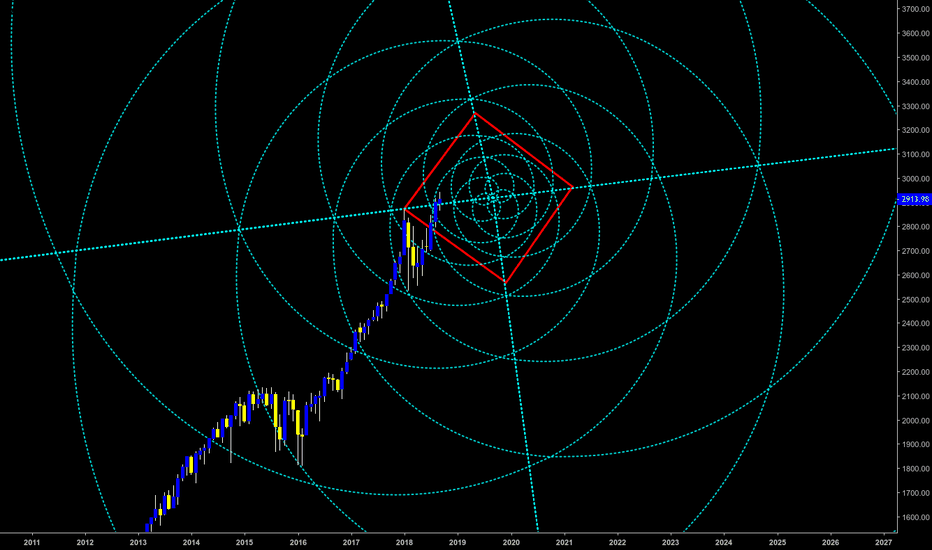Pick the 3300.00 price scale label

915,106
